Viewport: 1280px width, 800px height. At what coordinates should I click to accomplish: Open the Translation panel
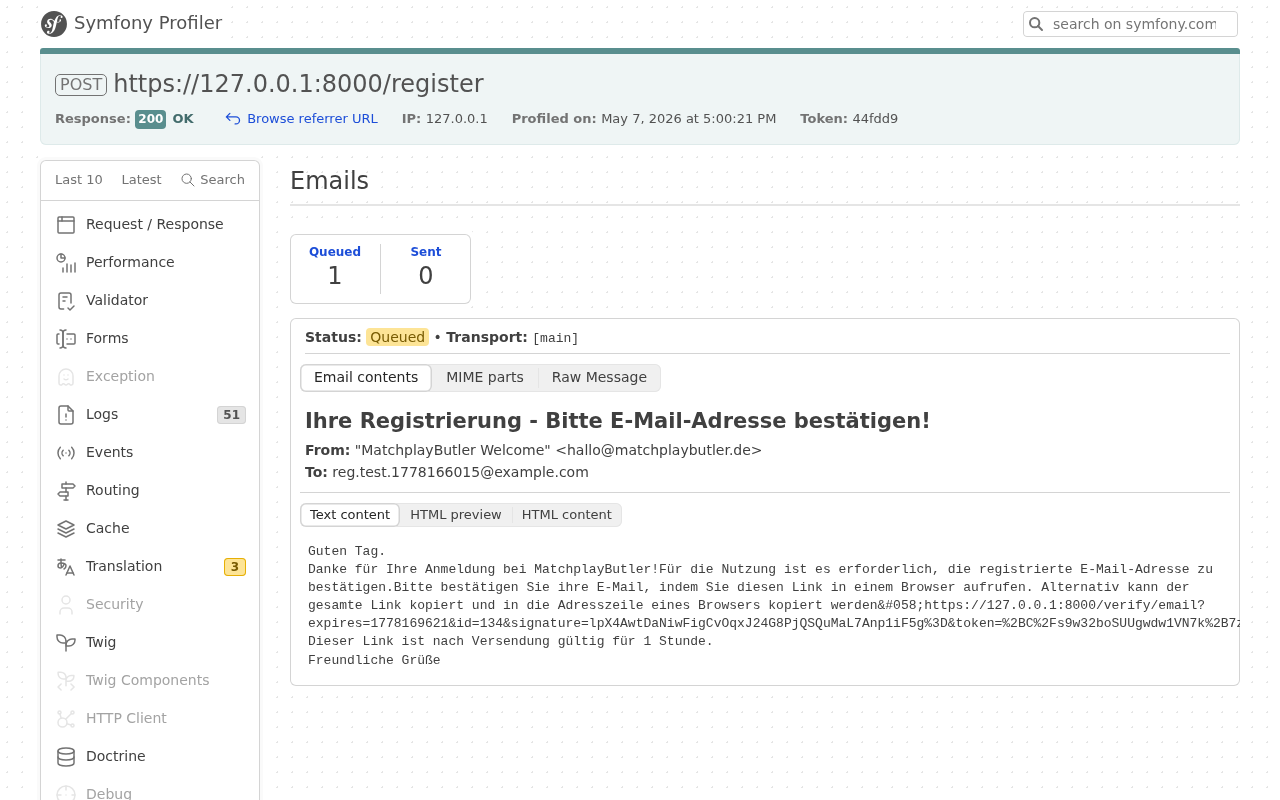point(150,566)
